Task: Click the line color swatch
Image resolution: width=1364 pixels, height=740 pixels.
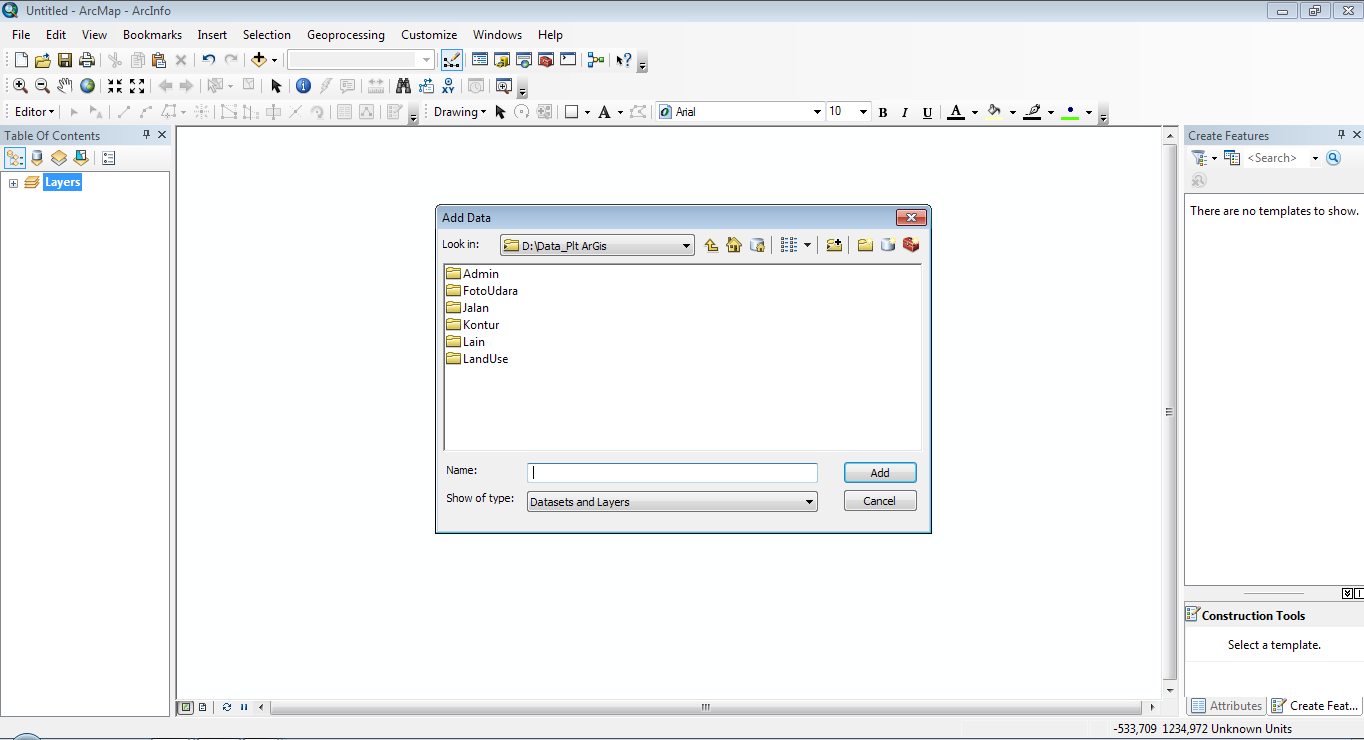Action: 1033,112
